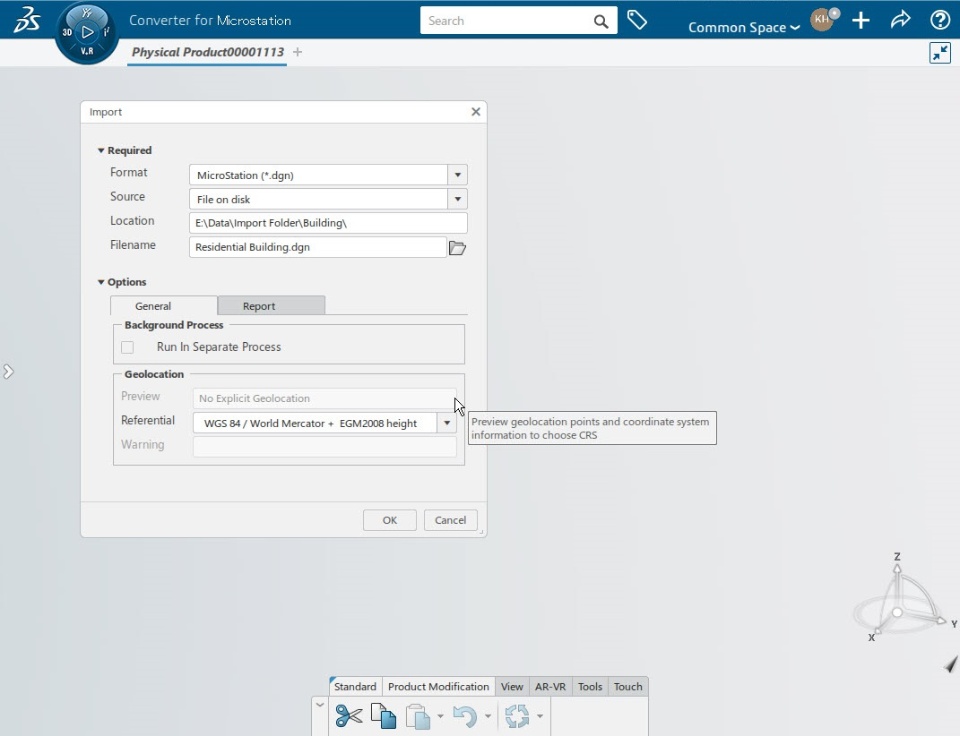Click the compass north quadrant
This screenshot has width=960, height=736.
(x=87, y=13)
